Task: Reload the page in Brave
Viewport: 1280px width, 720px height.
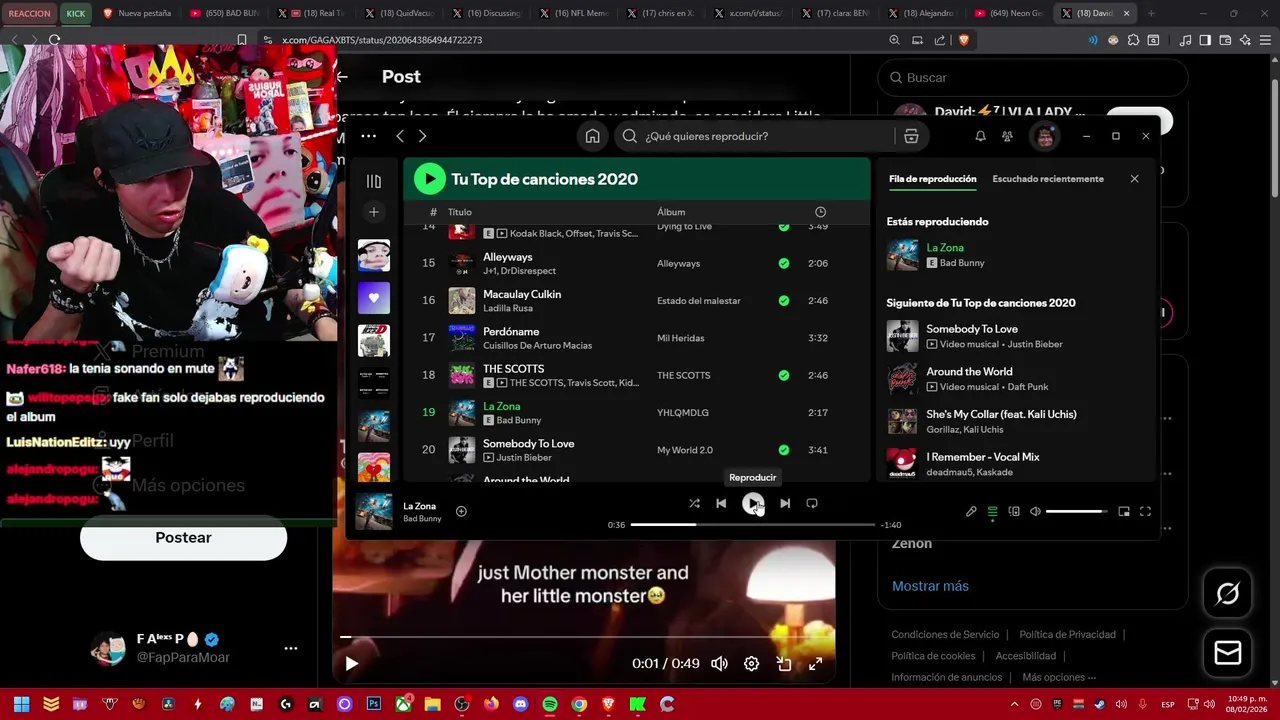Action: (x=54, y=40)
